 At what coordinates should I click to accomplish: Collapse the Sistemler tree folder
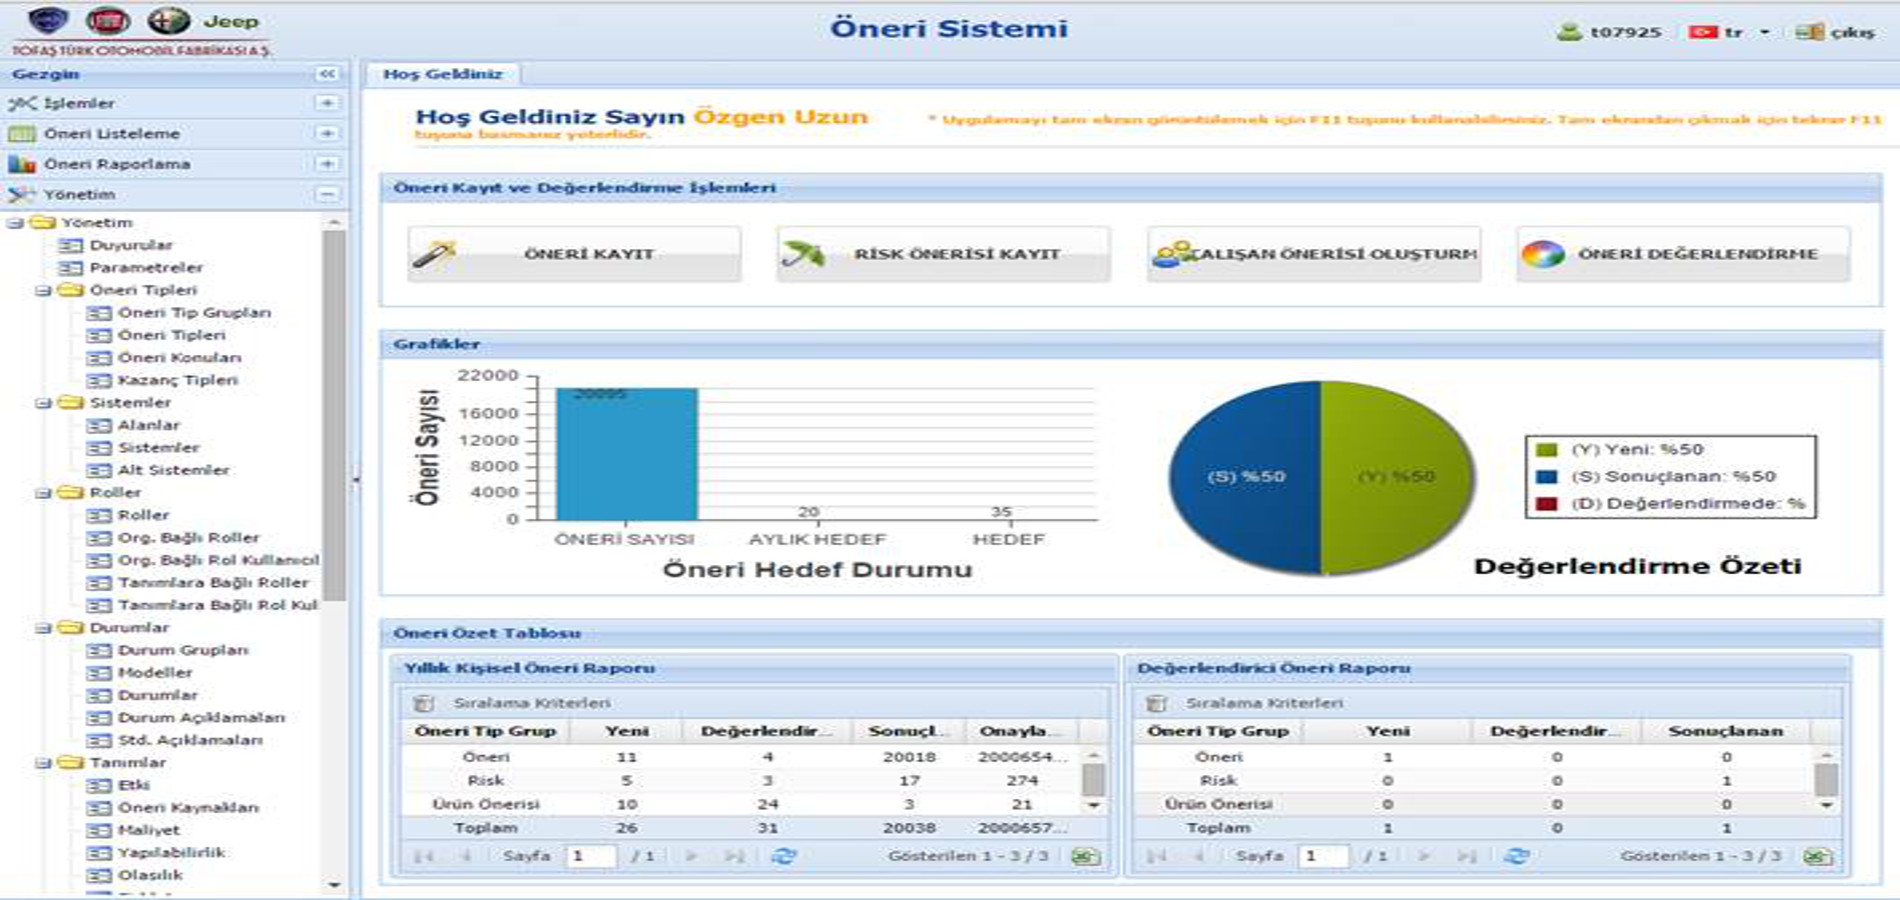[x=43, y=403]
